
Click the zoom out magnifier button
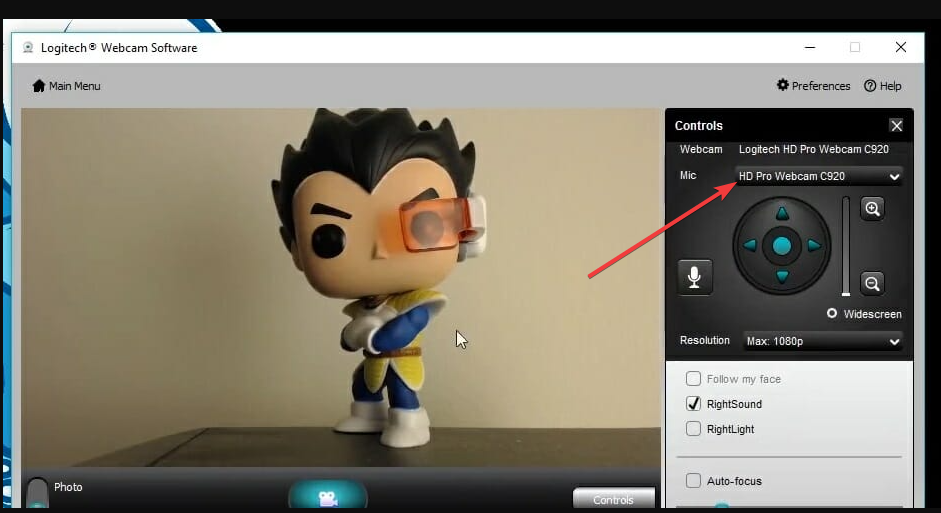tap(873, 283)
